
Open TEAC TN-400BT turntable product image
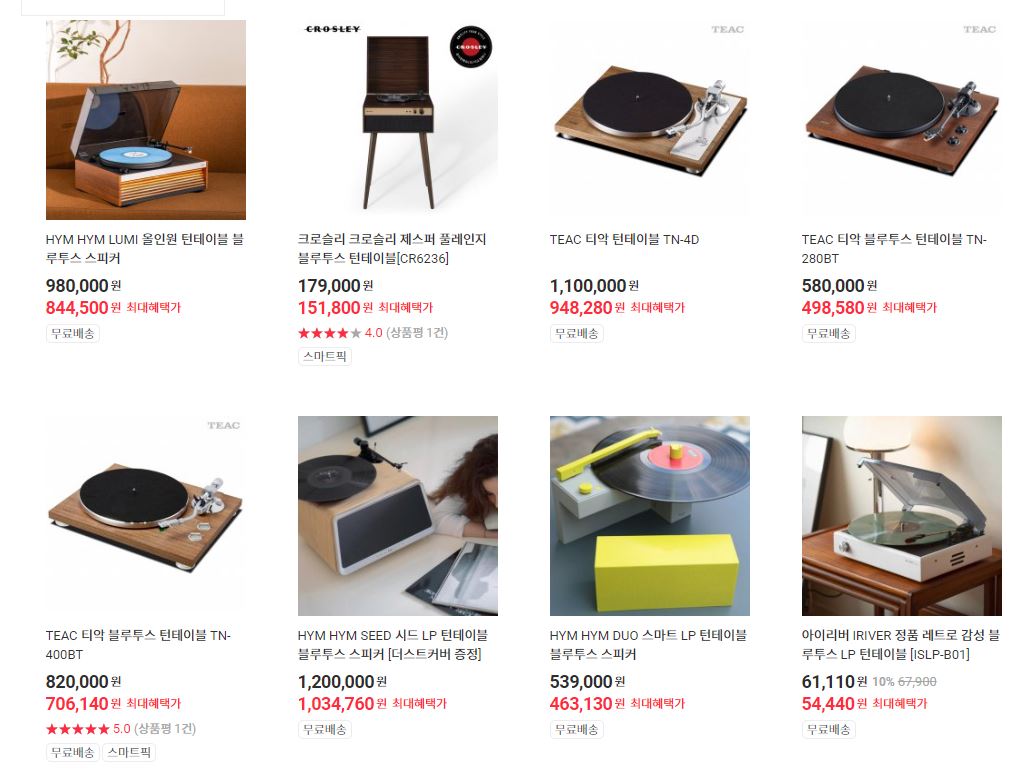pos(145,516)
